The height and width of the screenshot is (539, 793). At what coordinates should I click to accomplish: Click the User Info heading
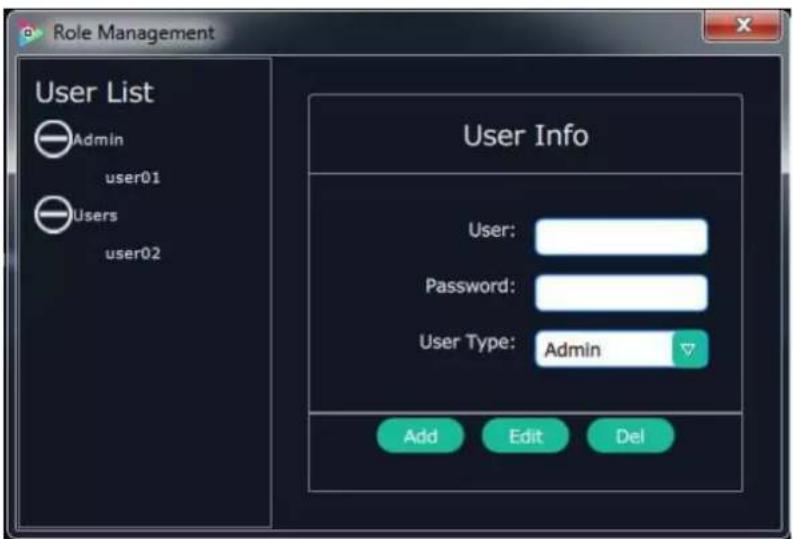526,136
